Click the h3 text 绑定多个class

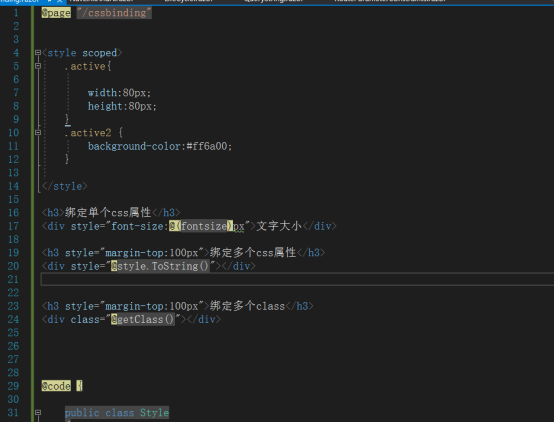pyautogui.click(x=247, y=306)
